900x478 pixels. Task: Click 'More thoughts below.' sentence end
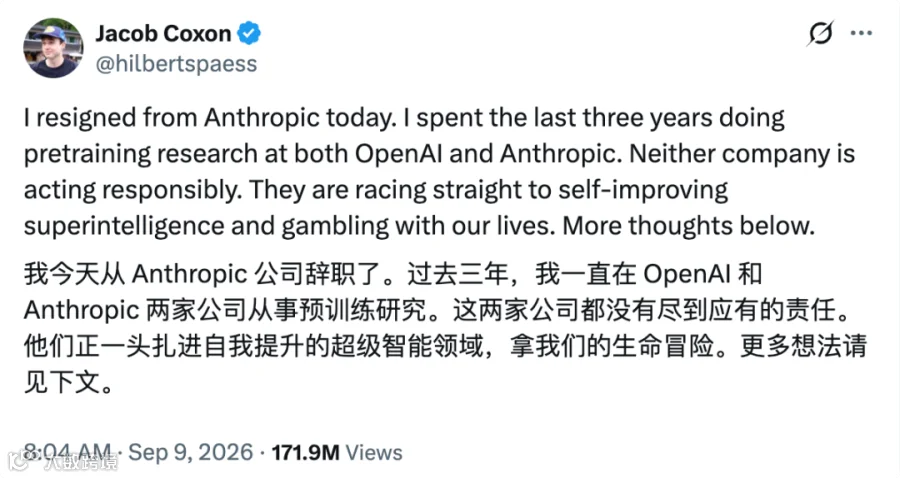[688, 226]
